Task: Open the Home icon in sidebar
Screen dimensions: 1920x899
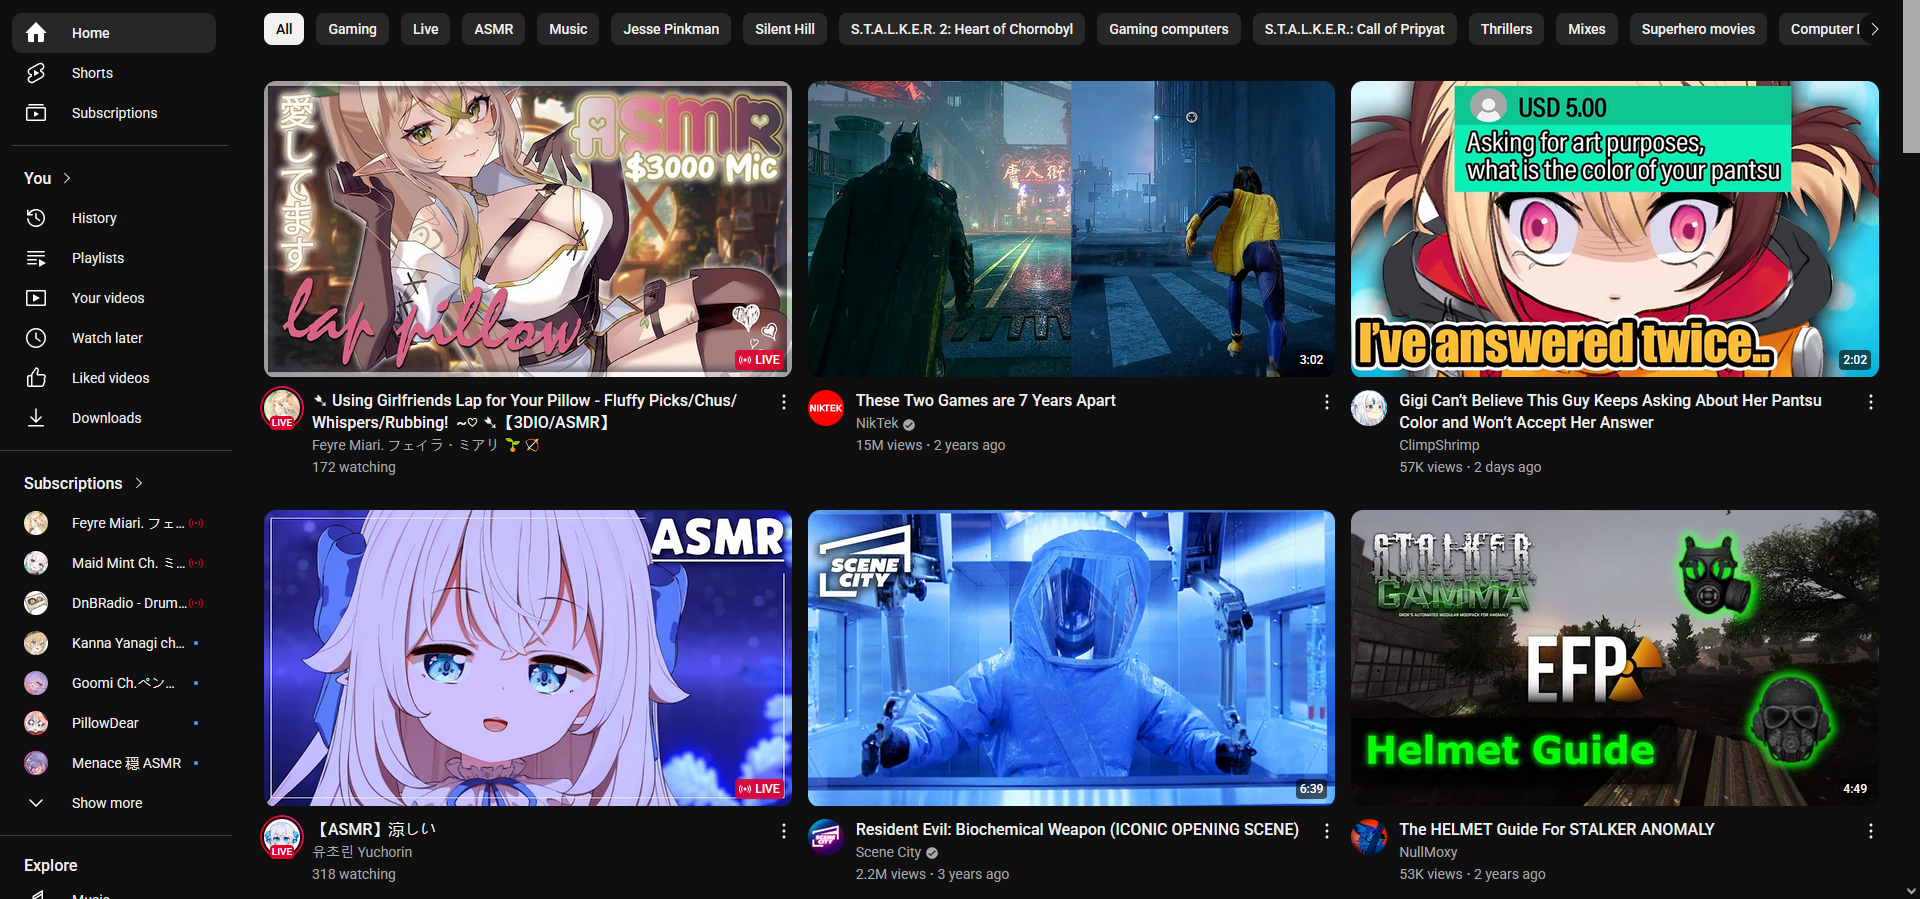Action: 36,33
